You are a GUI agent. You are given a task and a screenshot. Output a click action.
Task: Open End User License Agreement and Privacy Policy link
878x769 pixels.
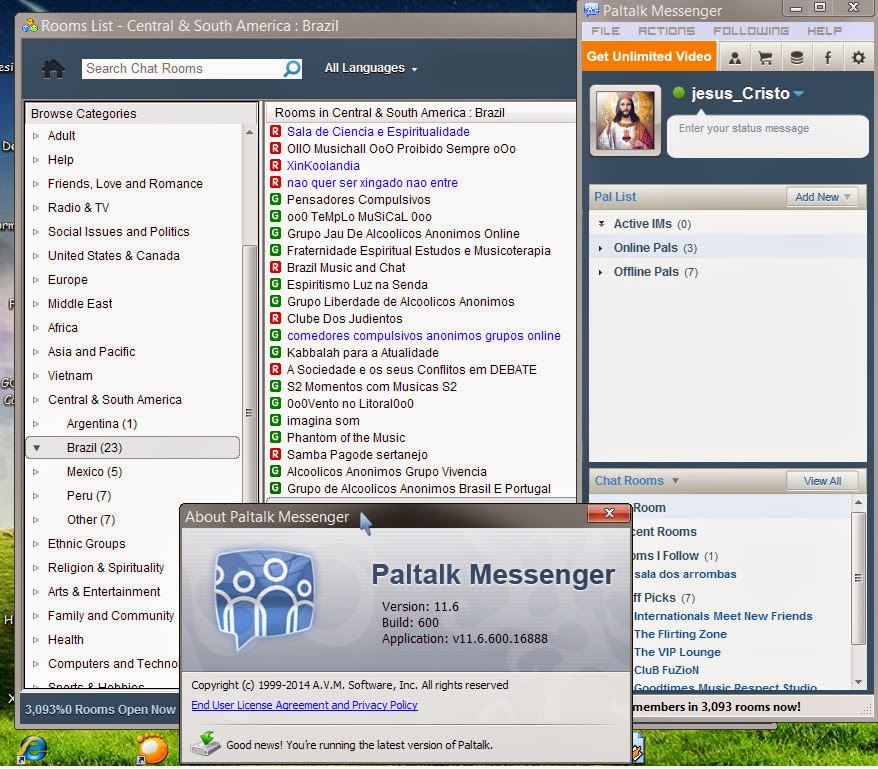pos(304,705)
